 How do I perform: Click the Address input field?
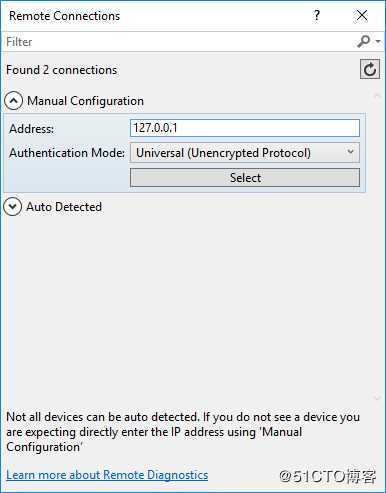(x=245, y=128)
